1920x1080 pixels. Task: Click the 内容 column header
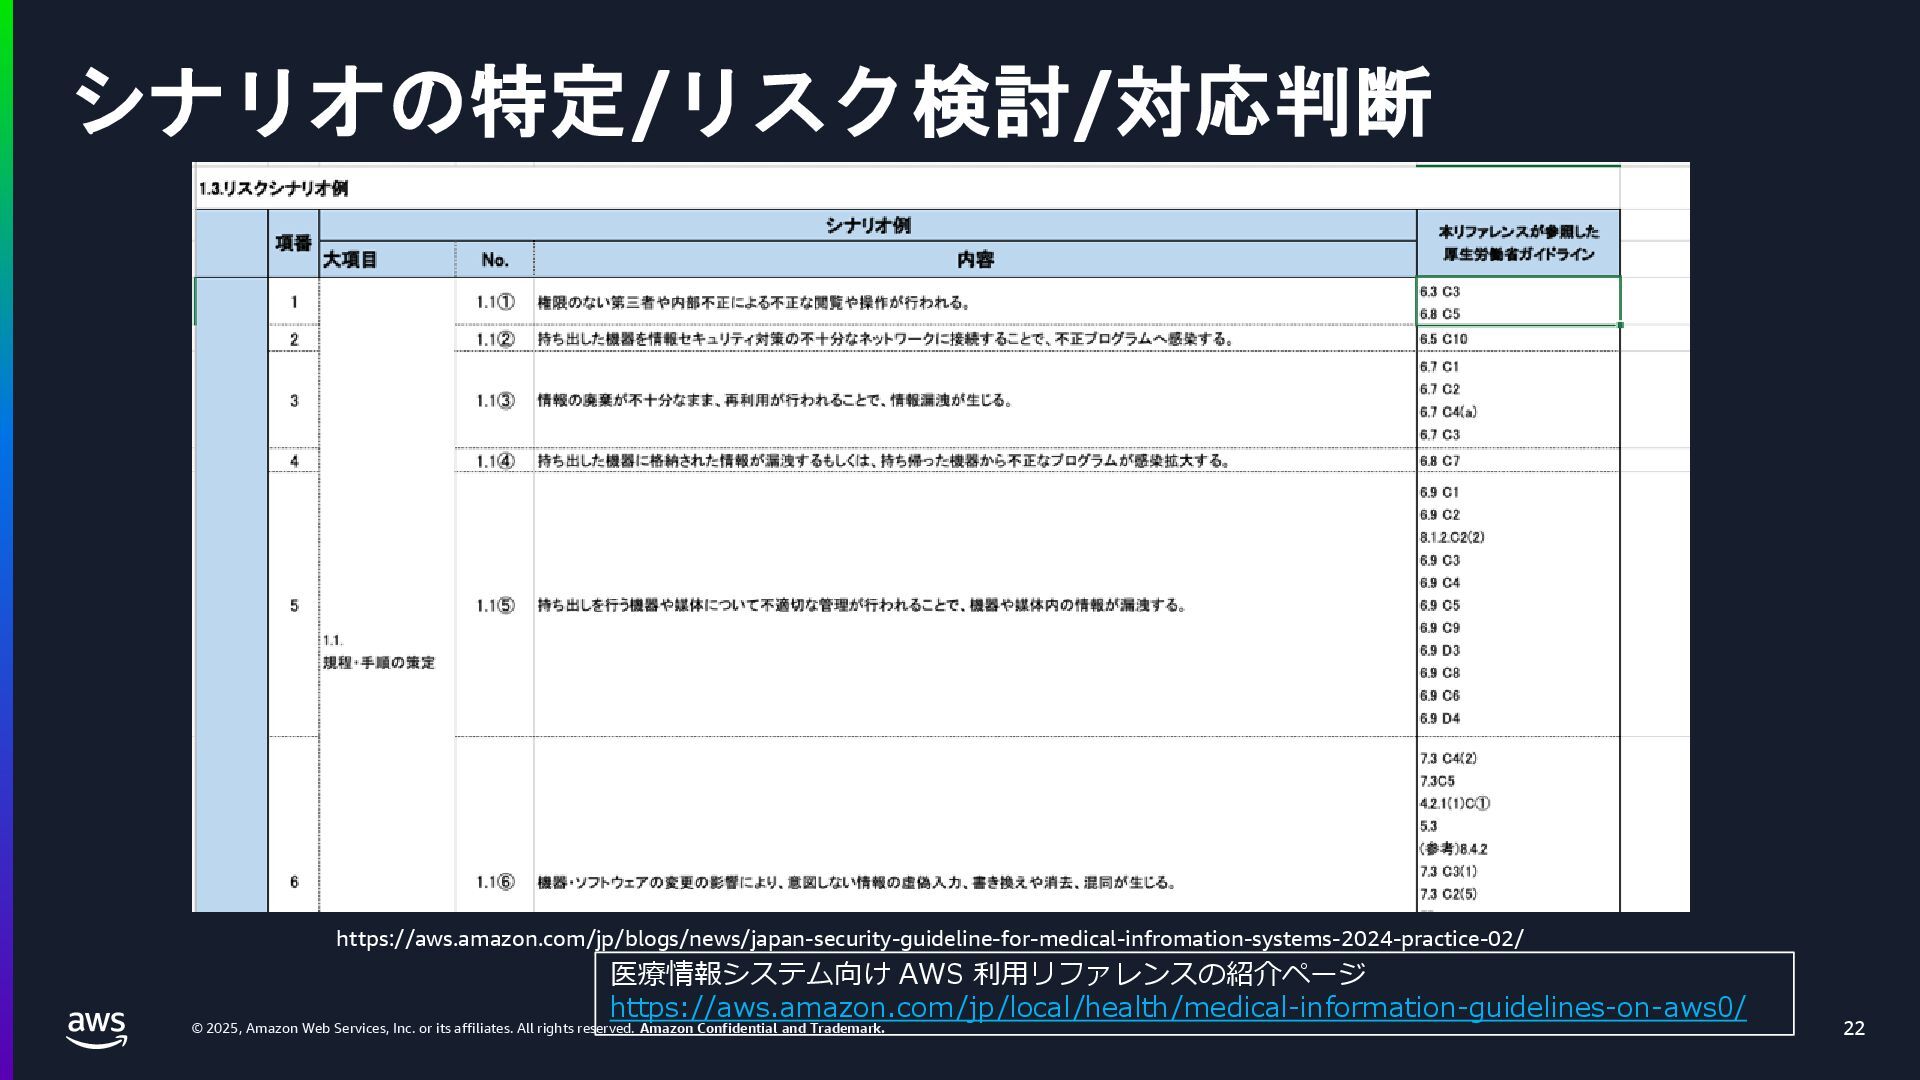[974, 260]
